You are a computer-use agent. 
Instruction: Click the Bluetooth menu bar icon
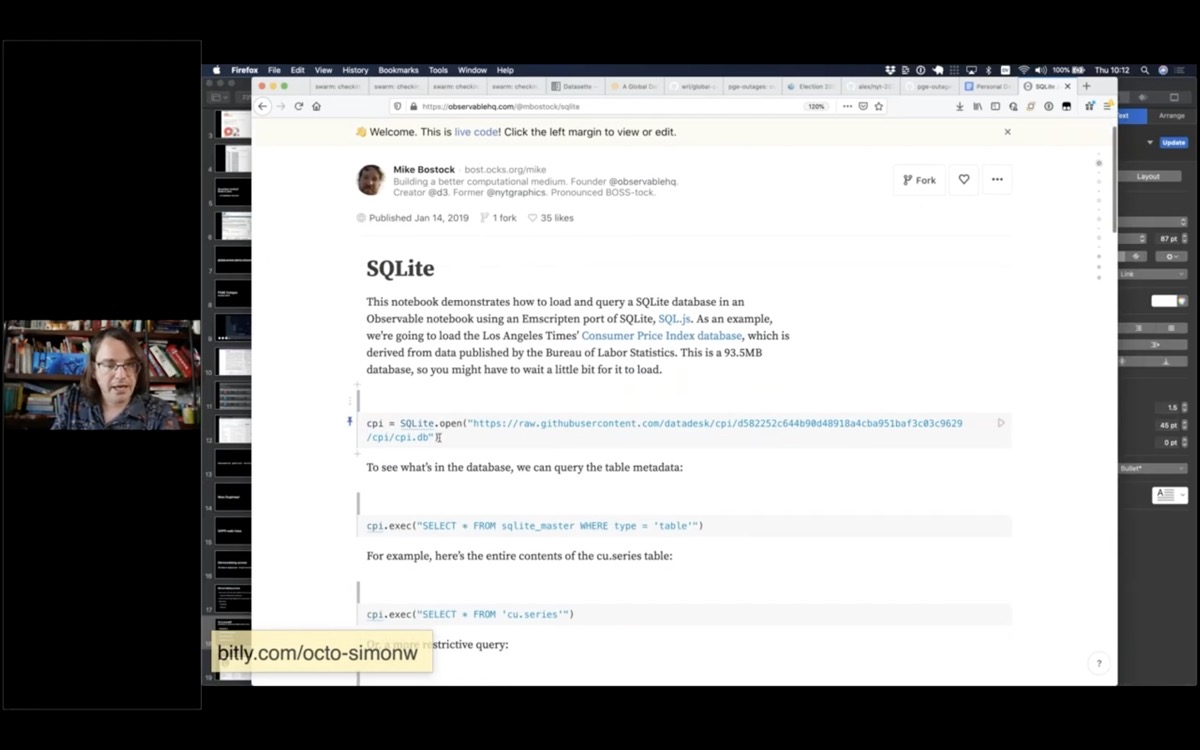988,70
